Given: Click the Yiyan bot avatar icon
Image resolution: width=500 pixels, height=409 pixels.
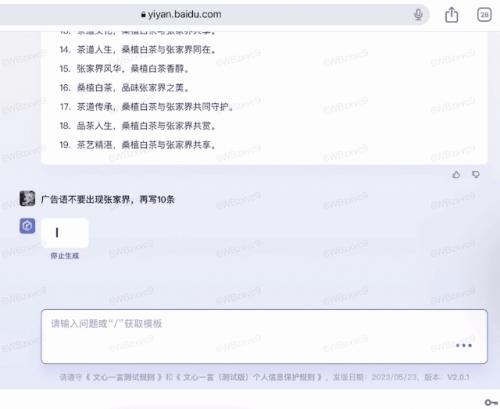Looking at the screenshot, I should coord(27,226).
